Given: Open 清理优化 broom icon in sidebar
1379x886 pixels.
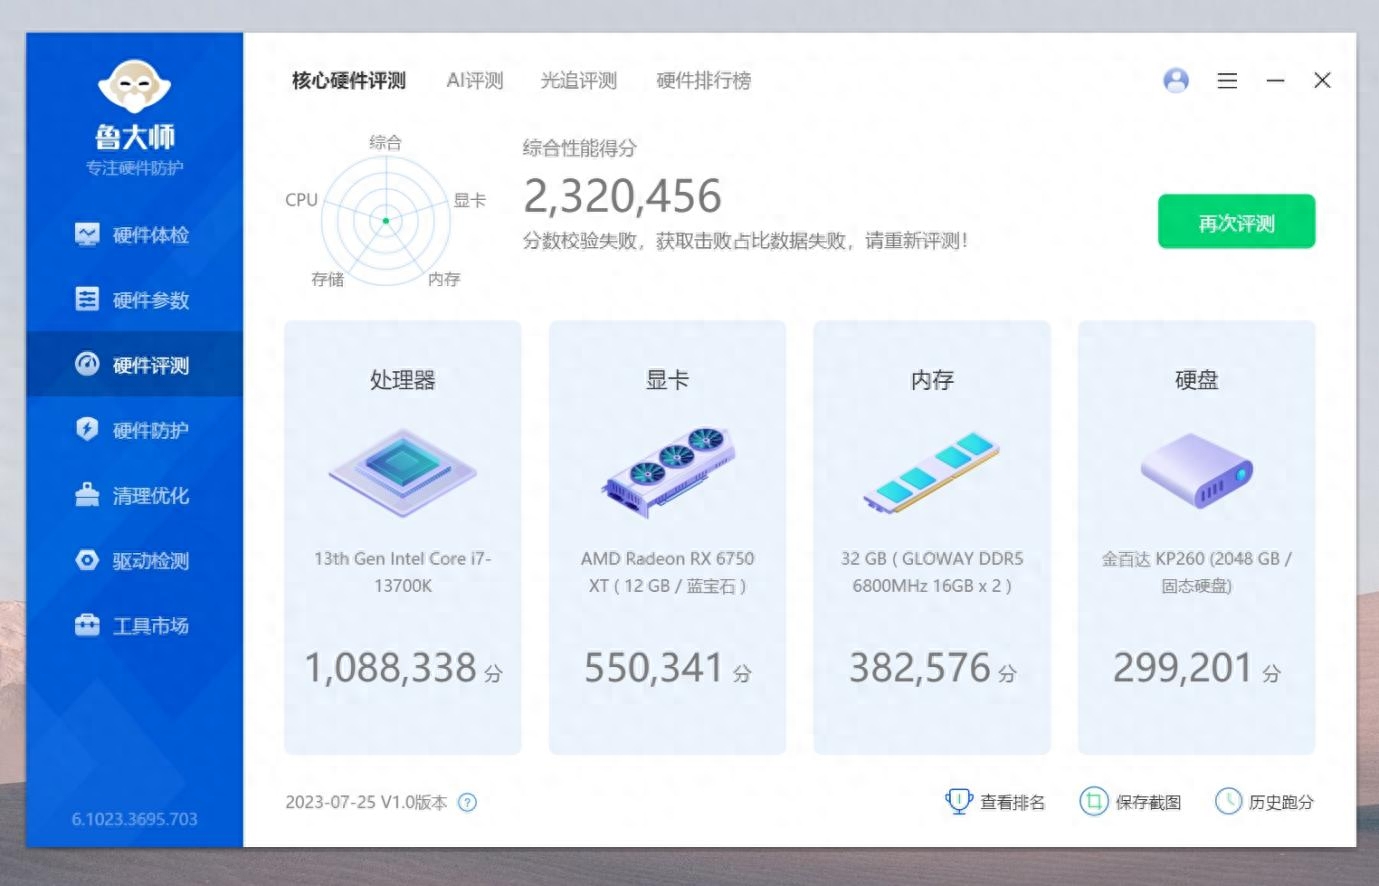Looking at the screenshot, I should (87, 494).
